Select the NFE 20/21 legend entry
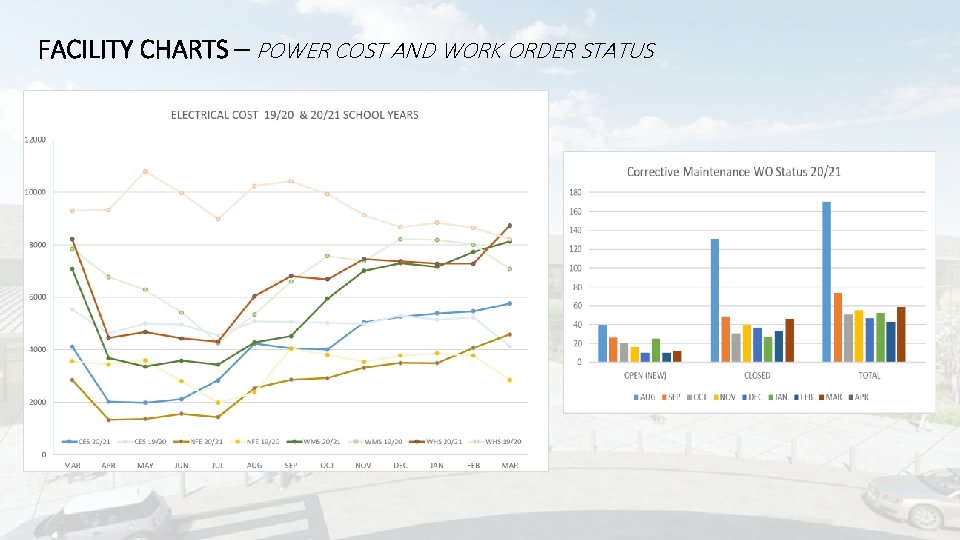This screenshot has width=960, height=540. 198,441
